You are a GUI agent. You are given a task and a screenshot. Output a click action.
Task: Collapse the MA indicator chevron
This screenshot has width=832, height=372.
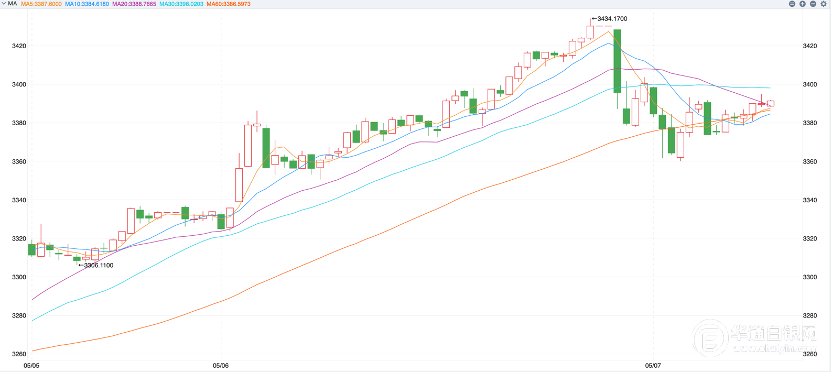pos(3,3)
